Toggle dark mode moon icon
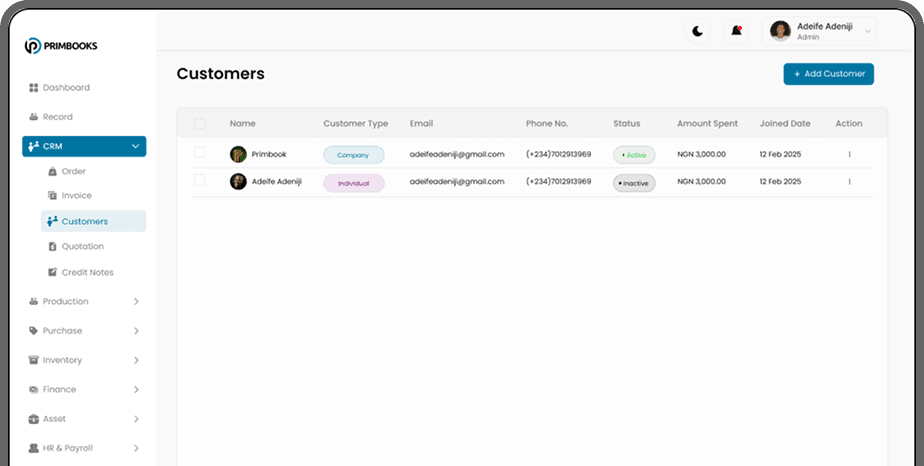The height and width of the screenshot is (466, 924). pyautogui.click(x=697, y=31)
